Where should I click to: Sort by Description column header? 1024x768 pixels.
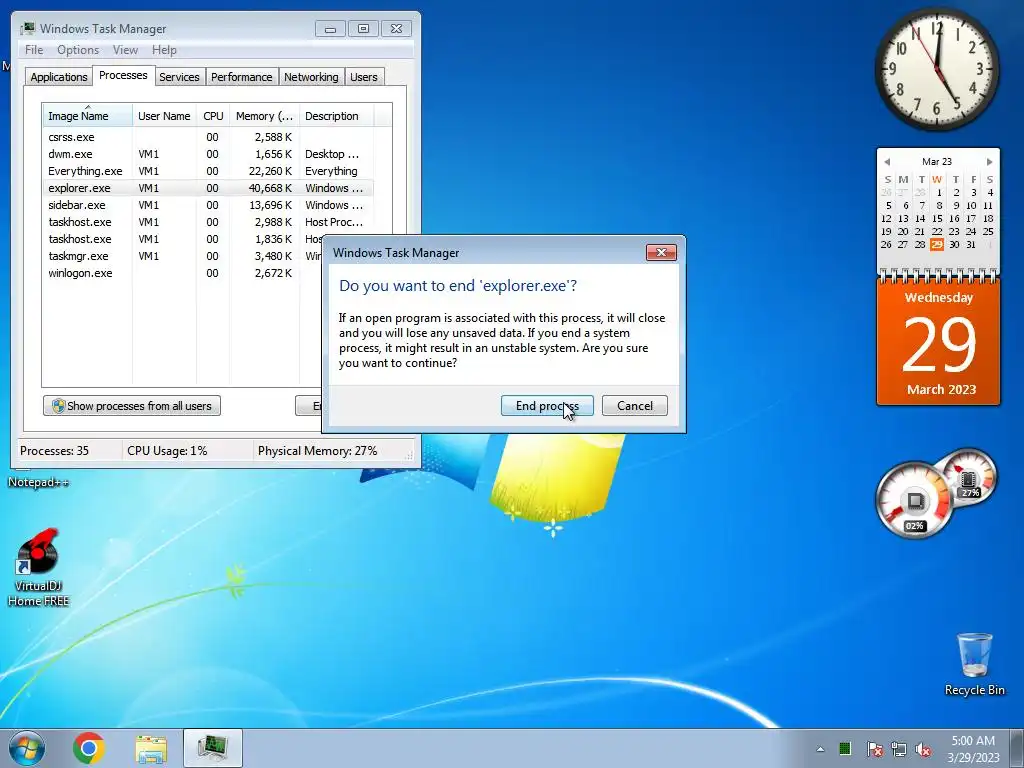336,116
